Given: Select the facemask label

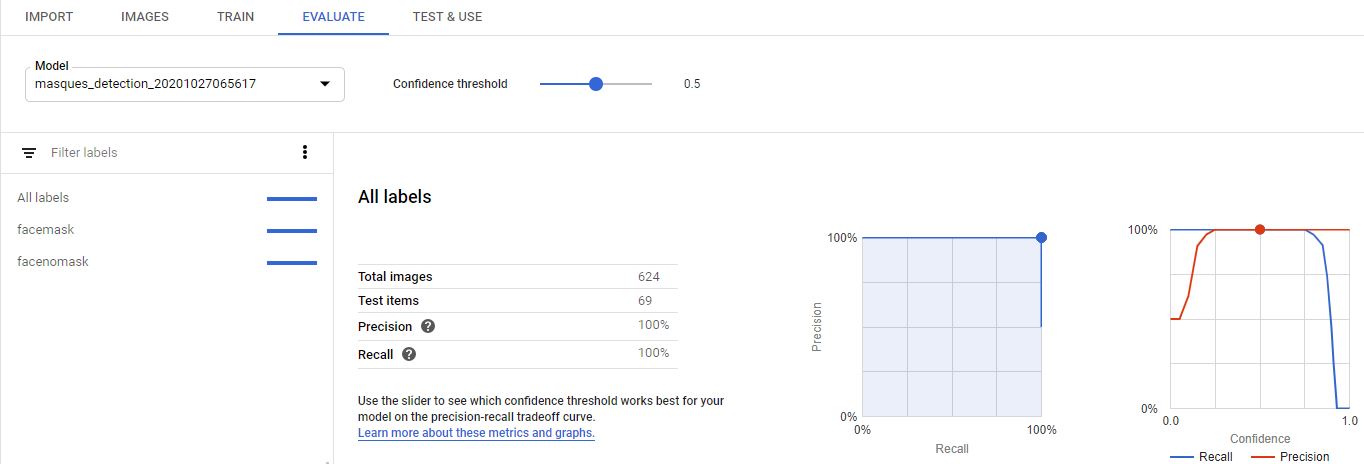Looking at the screenshot, I should [46, 230].
